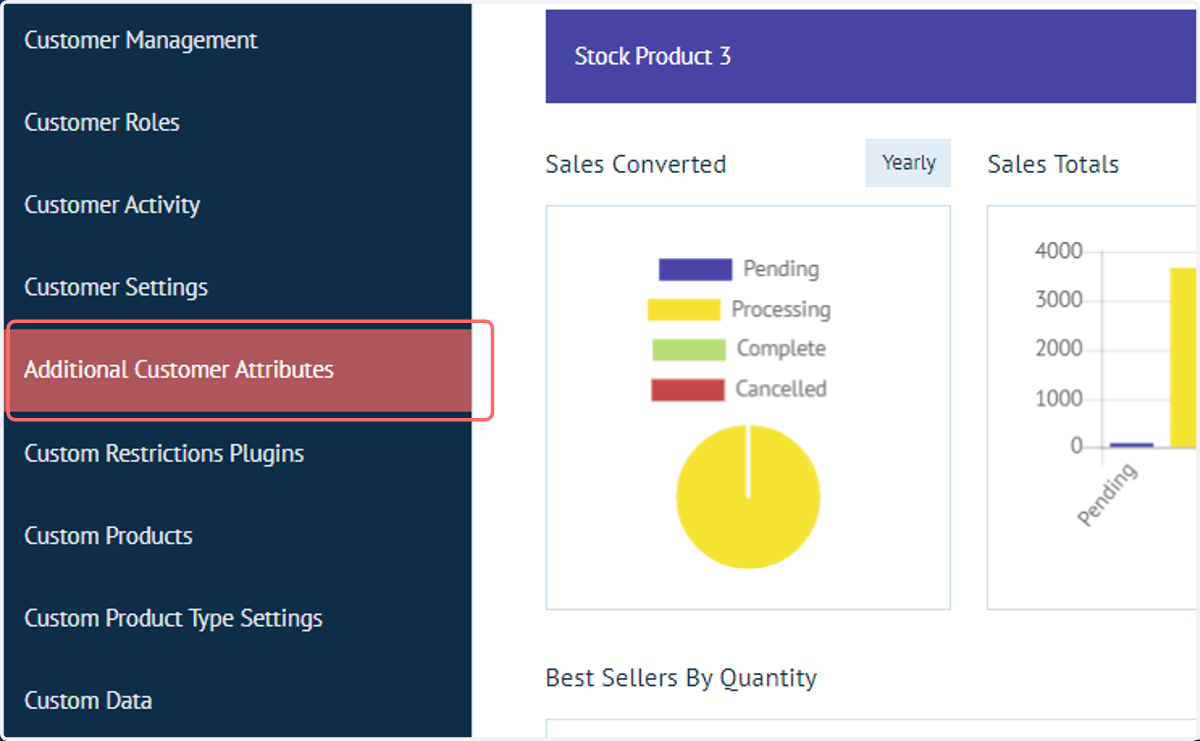Click the 3000 axis label
The width and height of the screenshot is (1200, 741).
pos(1059,300)
